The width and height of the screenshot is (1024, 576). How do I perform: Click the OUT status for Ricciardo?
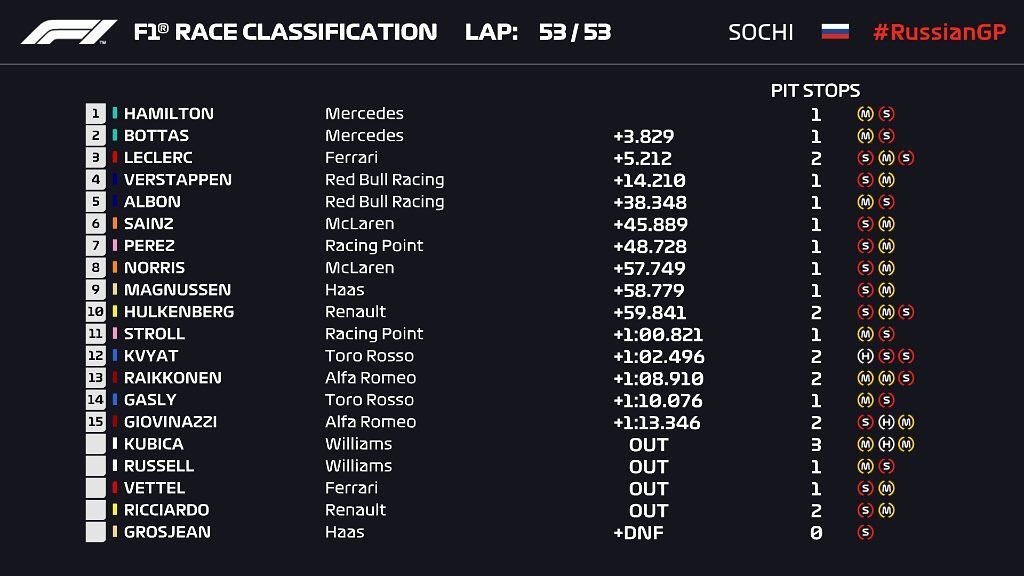(x=648, y=511)
